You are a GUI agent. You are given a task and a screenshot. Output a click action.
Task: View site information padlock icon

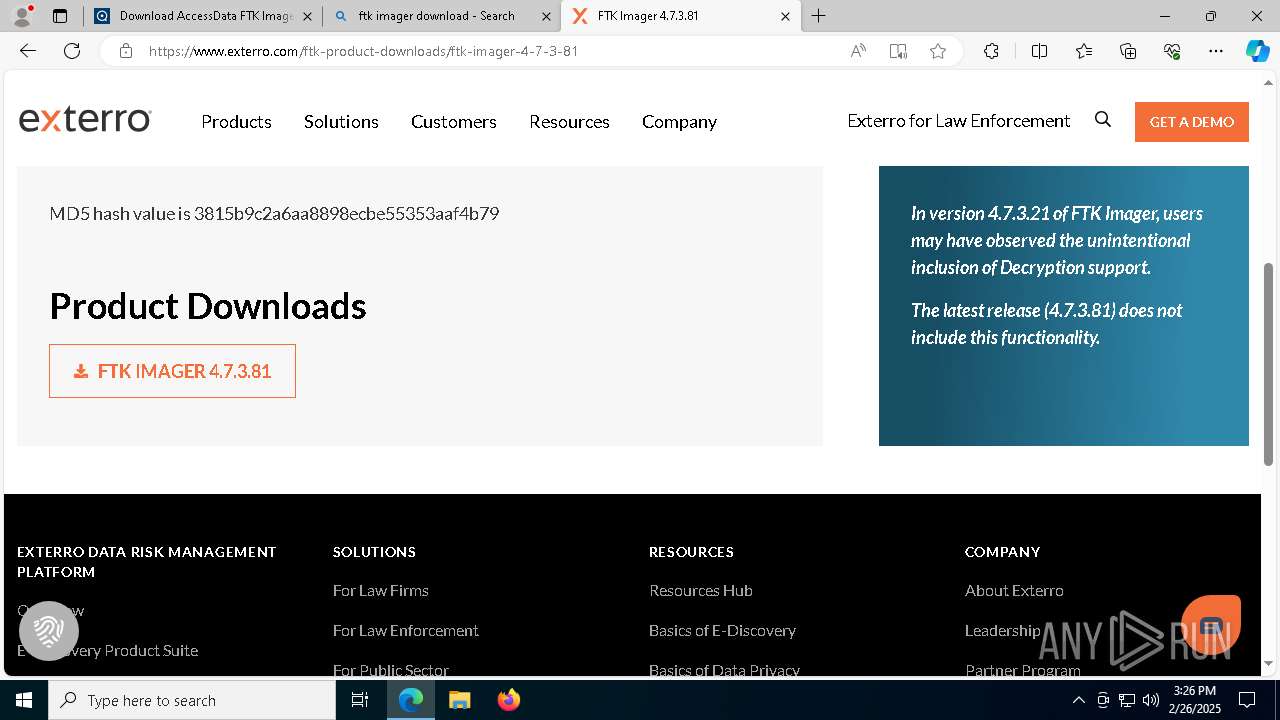pyautogui.click(x=126, y=51)
